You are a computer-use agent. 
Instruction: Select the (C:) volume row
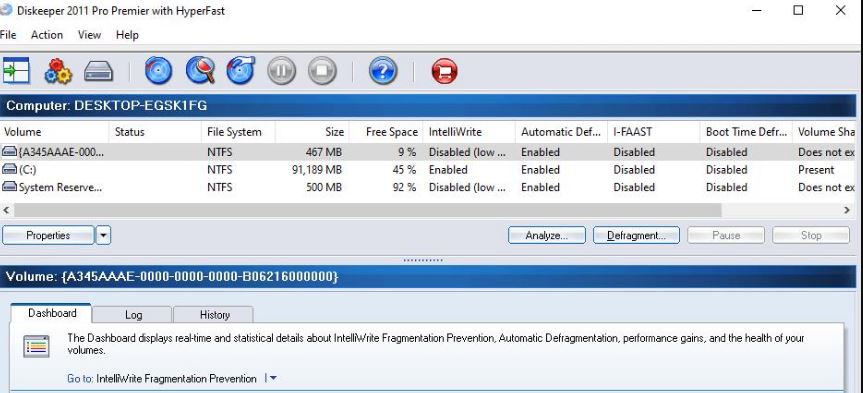tap(428, 170)
